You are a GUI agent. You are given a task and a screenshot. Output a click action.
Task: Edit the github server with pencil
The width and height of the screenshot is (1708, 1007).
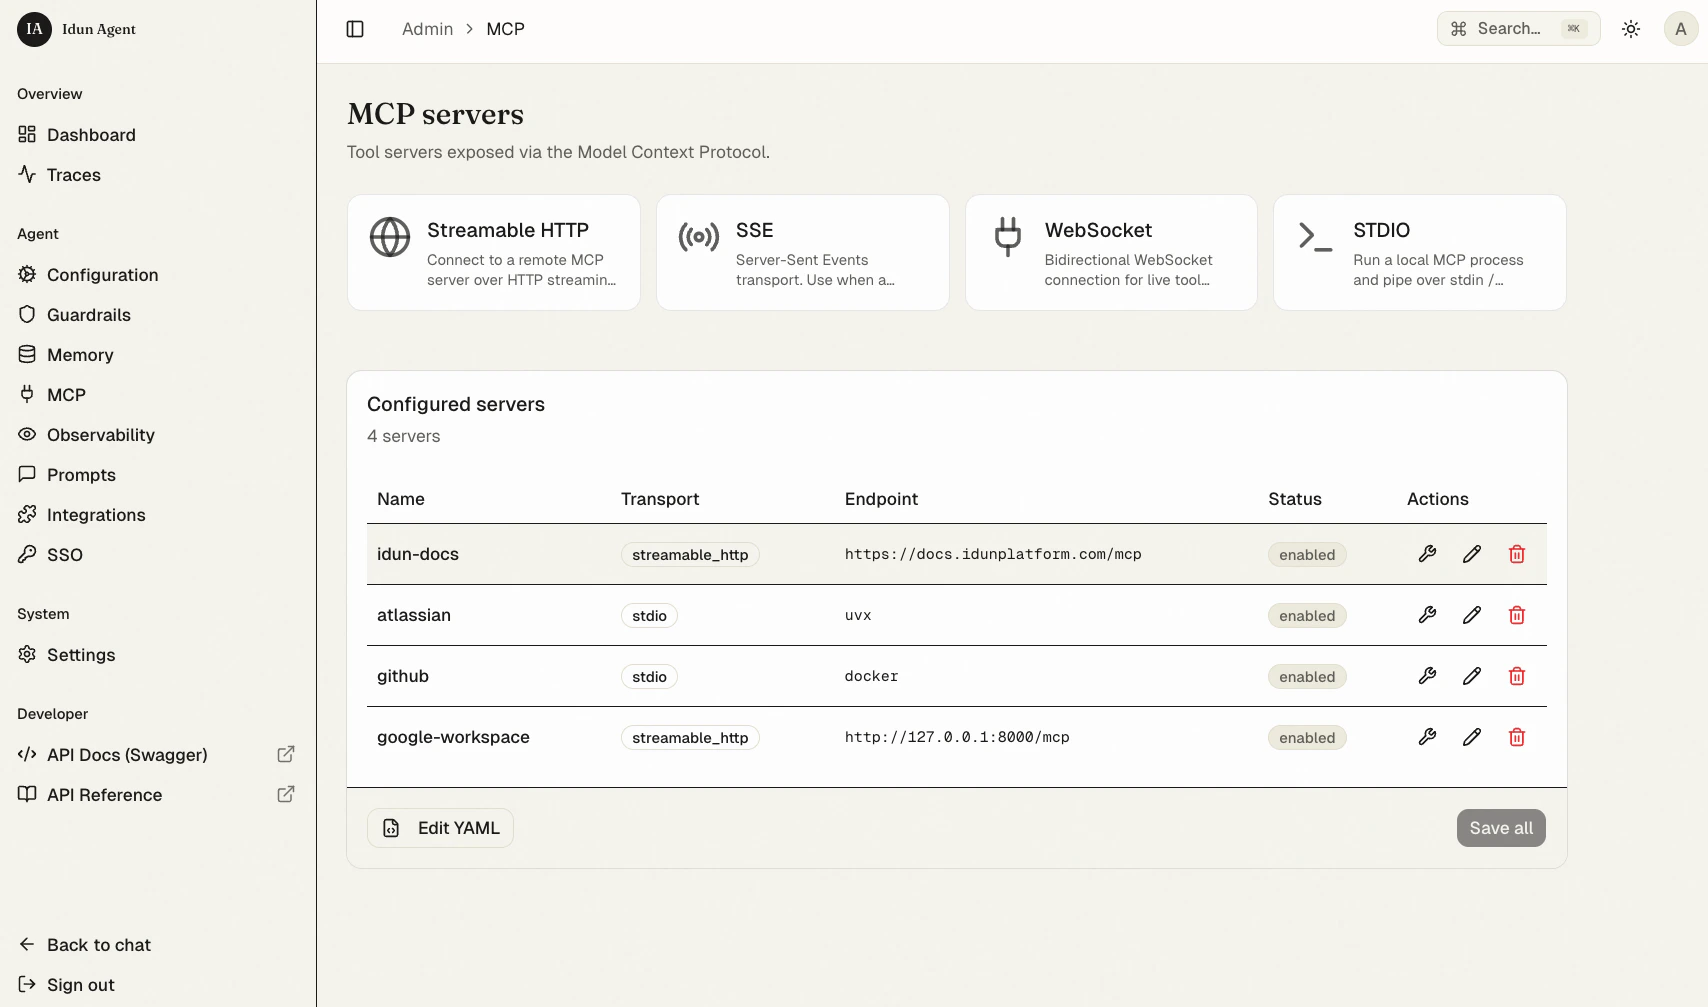[1472, 676]
